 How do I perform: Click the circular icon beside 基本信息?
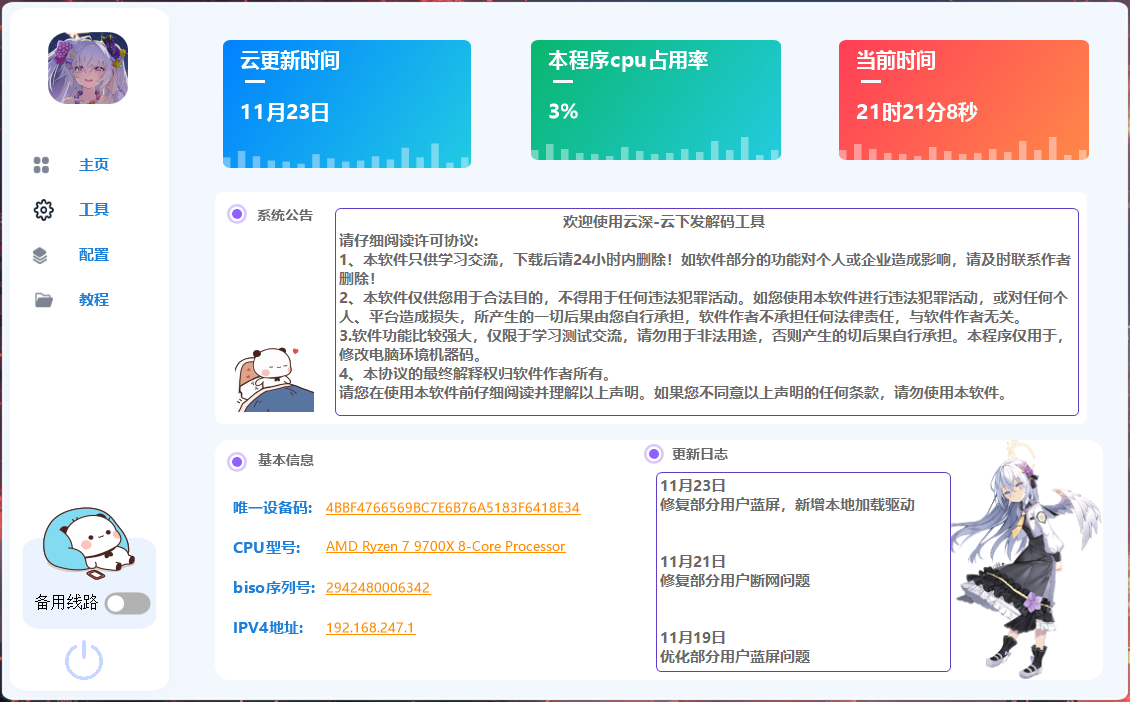[237, 461]
